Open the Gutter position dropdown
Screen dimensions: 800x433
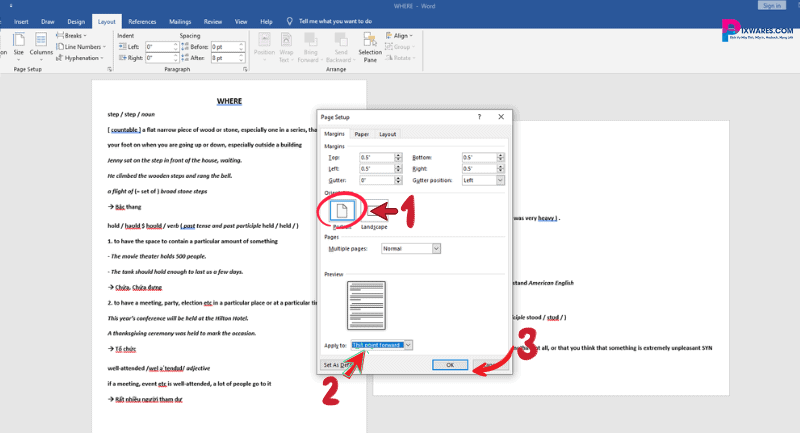point(485,180)
